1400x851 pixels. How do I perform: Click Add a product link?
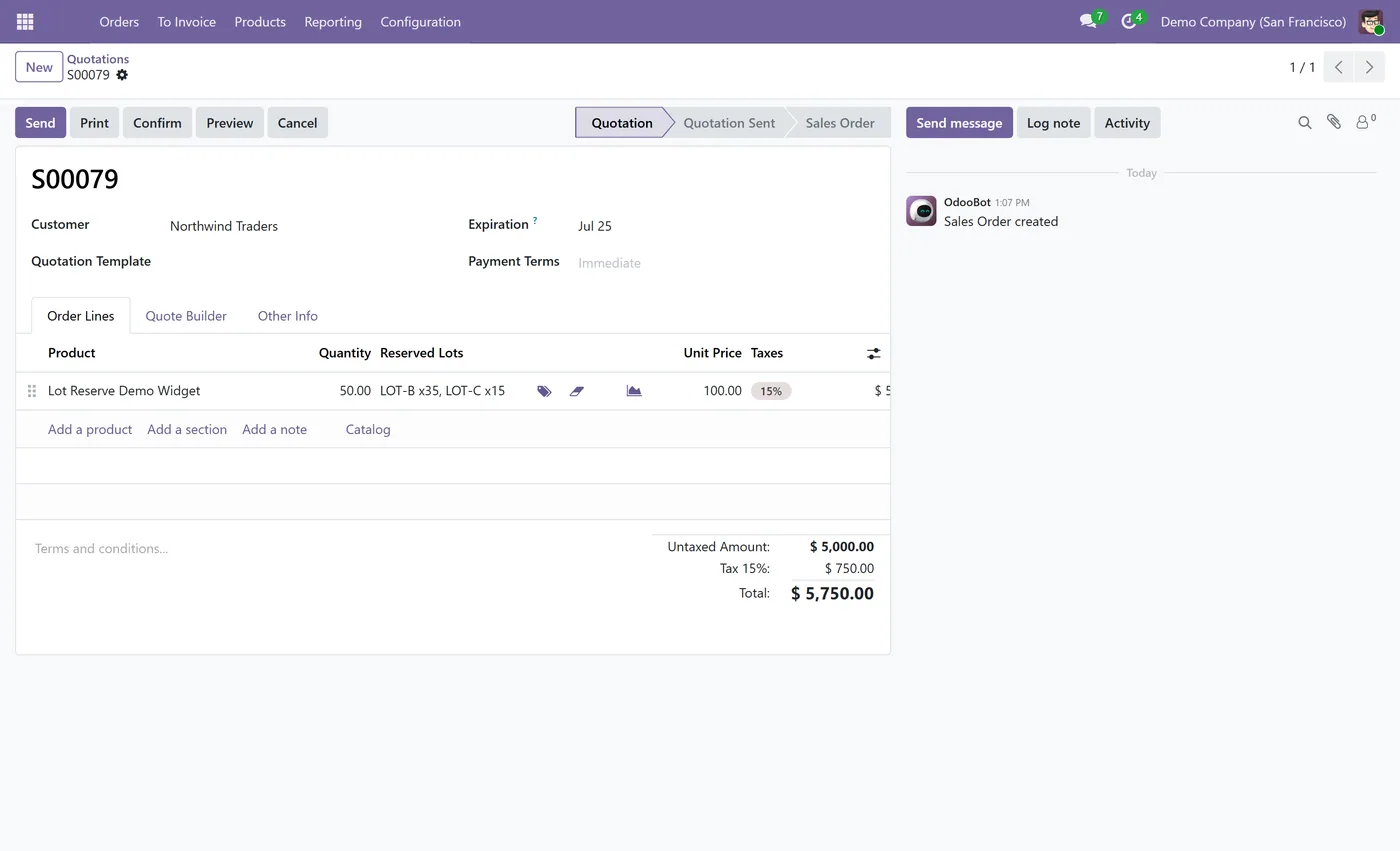pos(90,429)
